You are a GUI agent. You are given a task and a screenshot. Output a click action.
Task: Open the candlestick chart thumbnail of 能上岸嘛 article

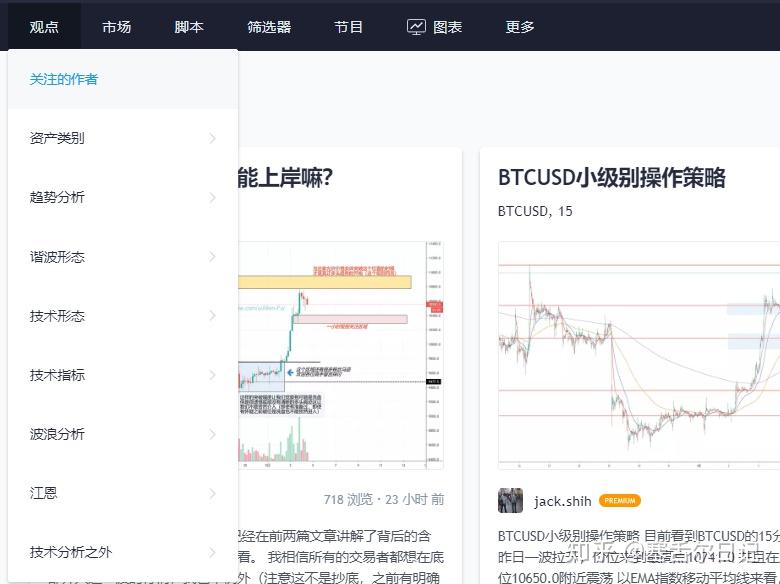(x=341, y=355)
